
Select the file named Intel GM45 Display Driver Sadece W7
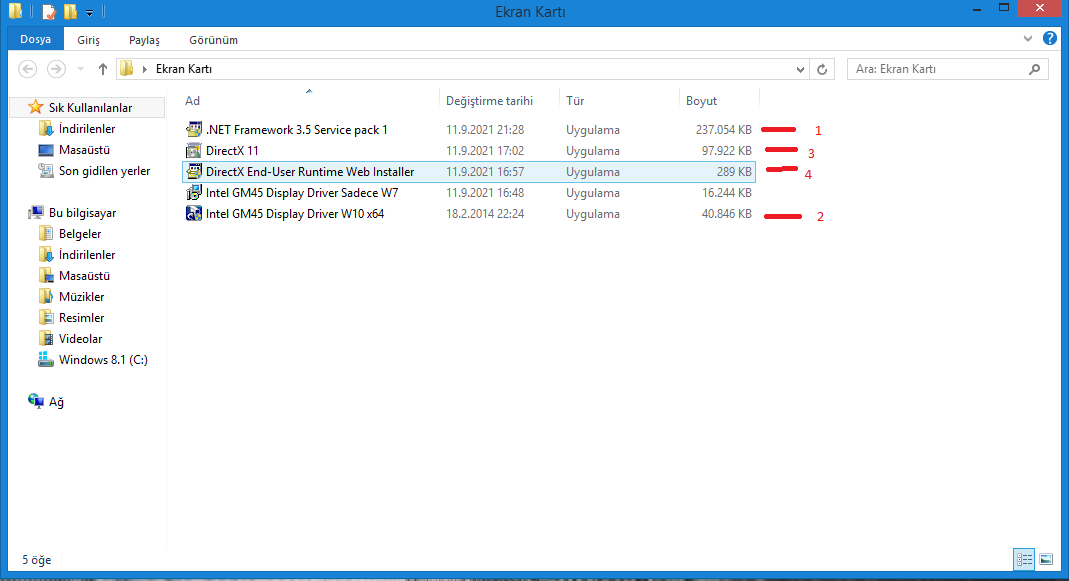(302, 193)
